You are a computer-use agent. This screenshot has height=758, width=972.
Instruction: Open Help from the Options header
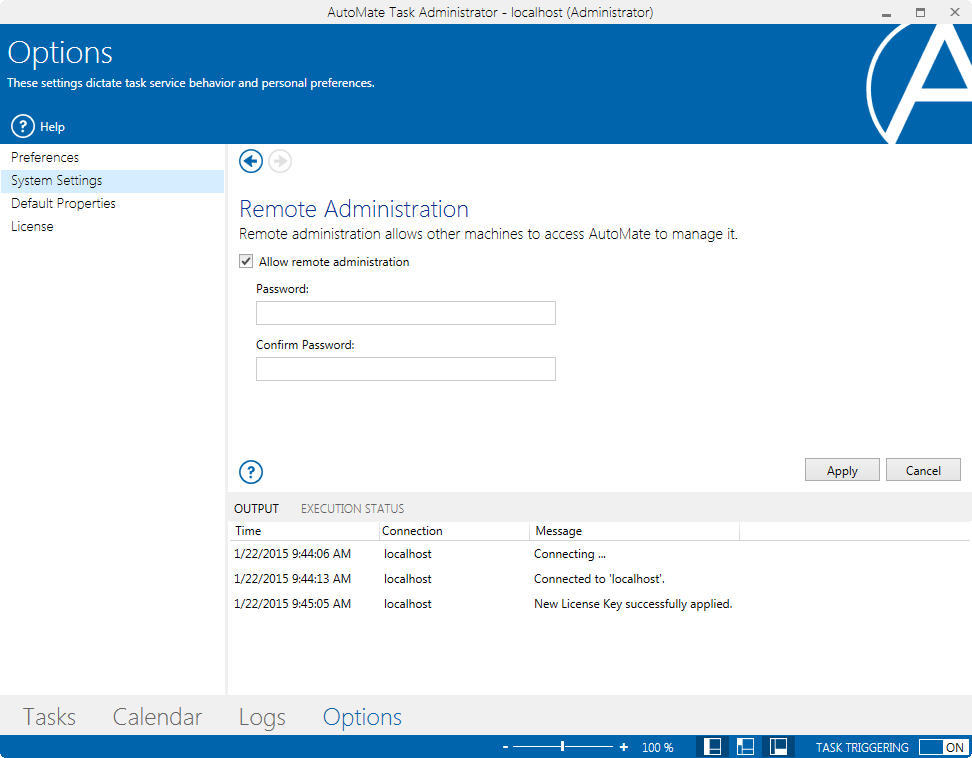pyautogui.click(x=37, y=126)
